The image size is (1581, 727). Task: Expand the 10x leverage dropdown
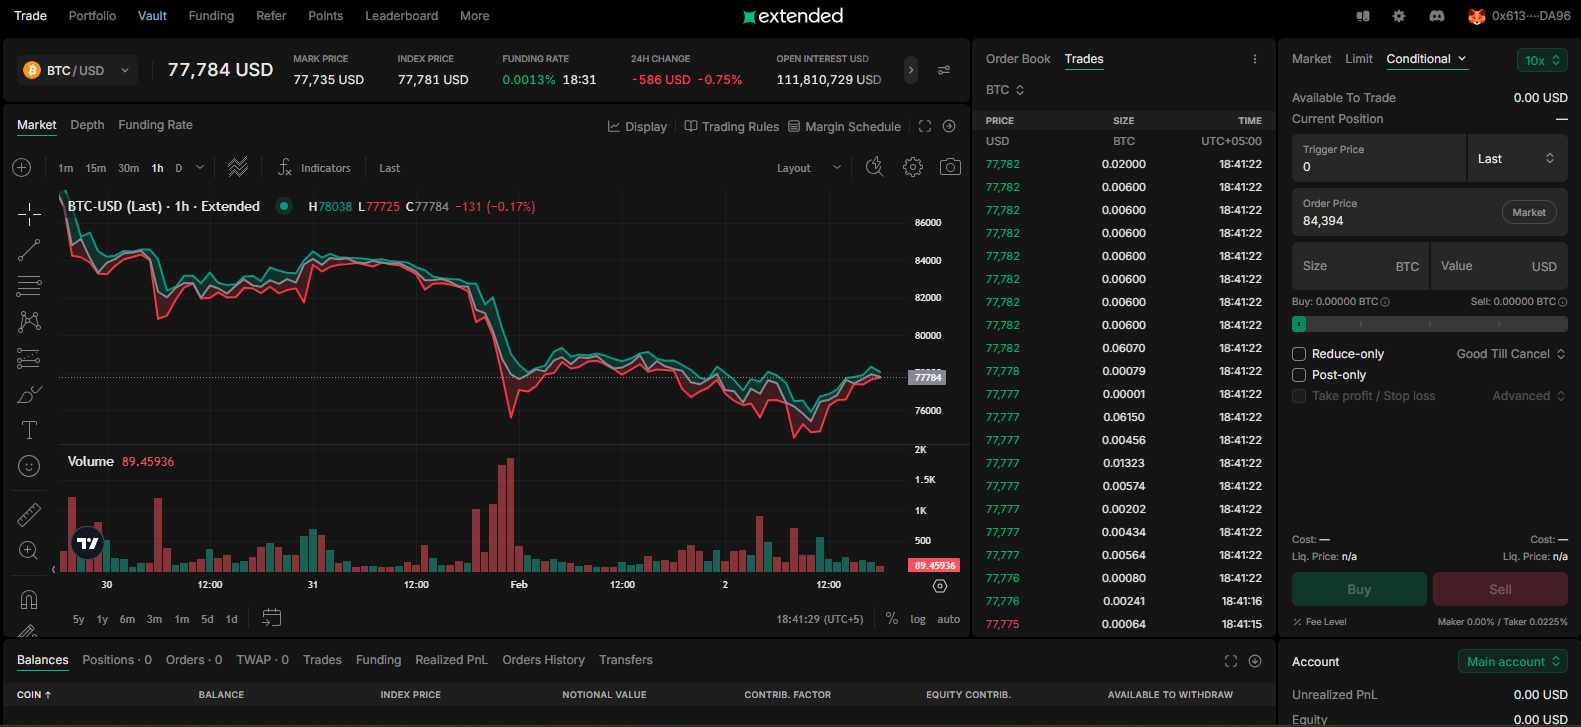click(1541, 61)
